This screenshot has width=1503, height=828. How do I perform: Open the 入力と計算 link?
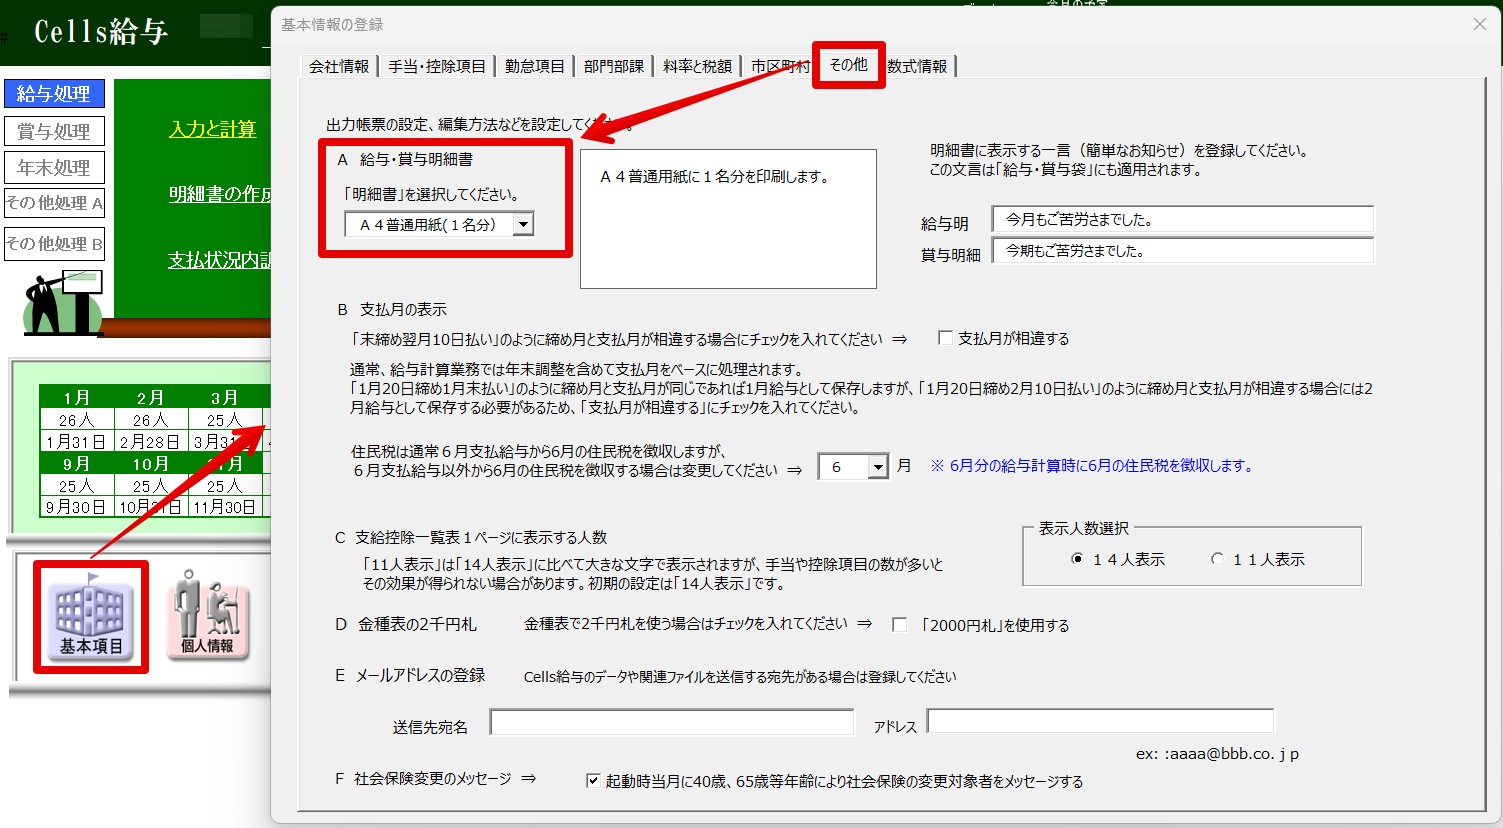tap(213, 129)
